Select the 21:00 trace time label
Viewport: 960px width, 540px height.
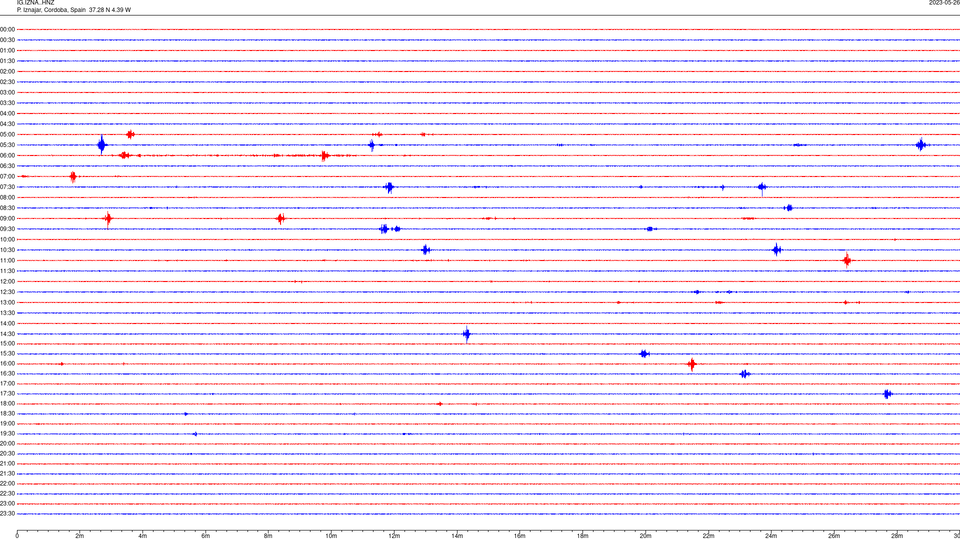(x=7, y=463)
